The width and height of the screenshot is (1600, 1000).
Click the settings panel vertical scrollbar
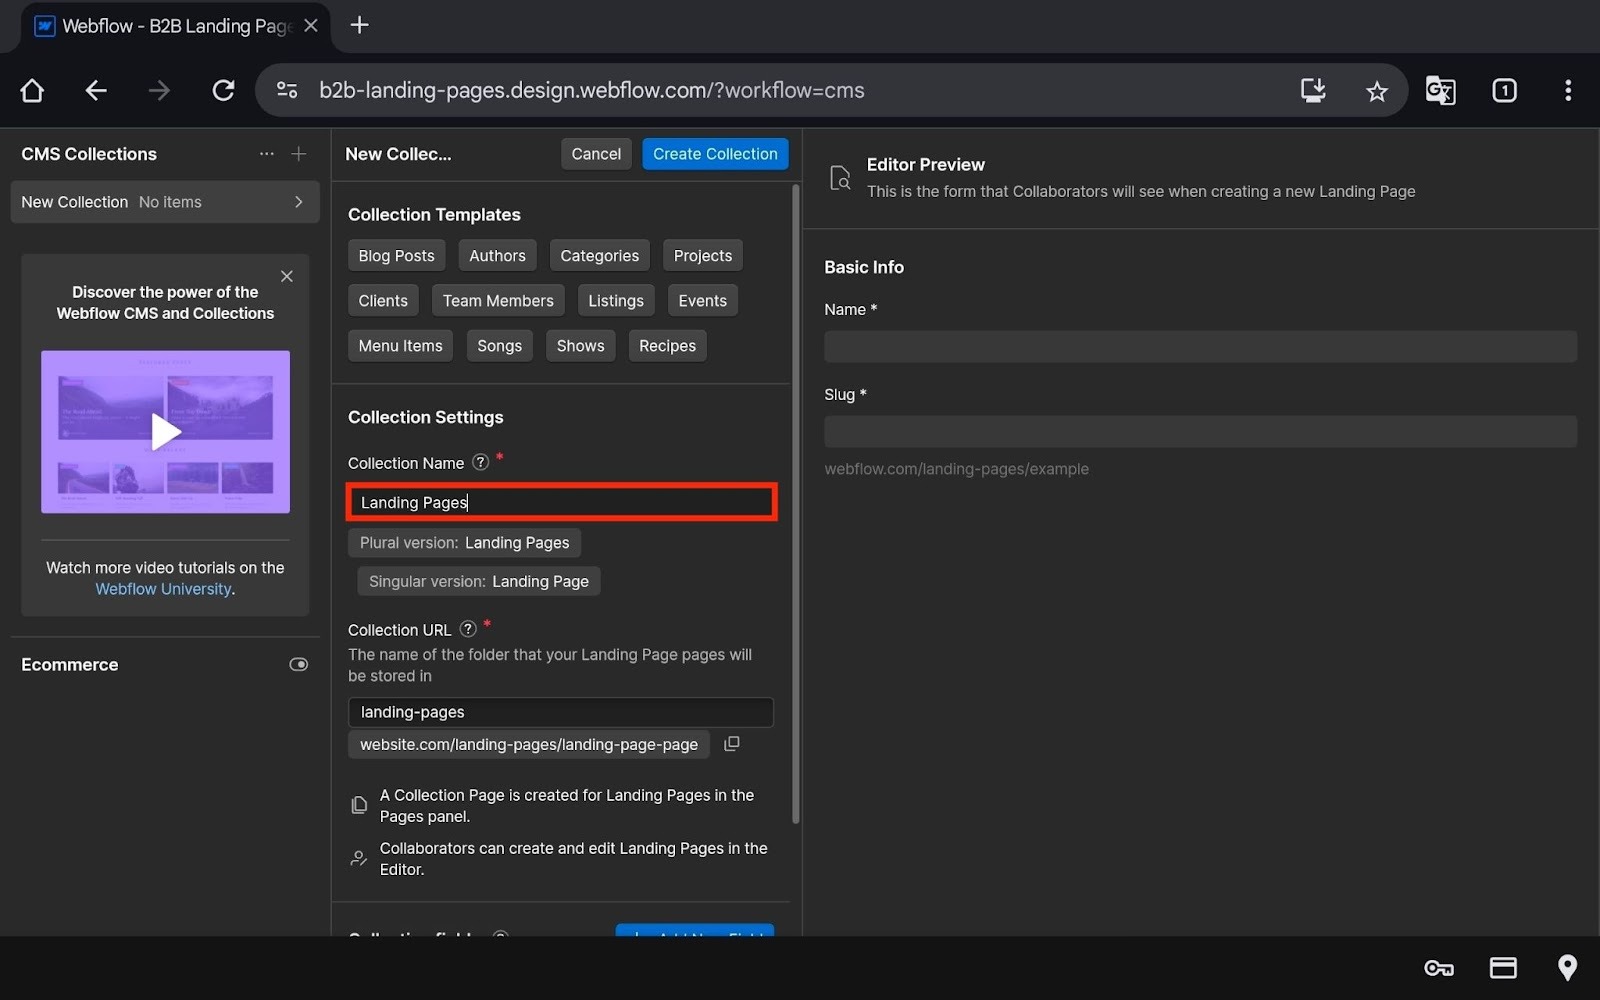[x=796, y=503]
